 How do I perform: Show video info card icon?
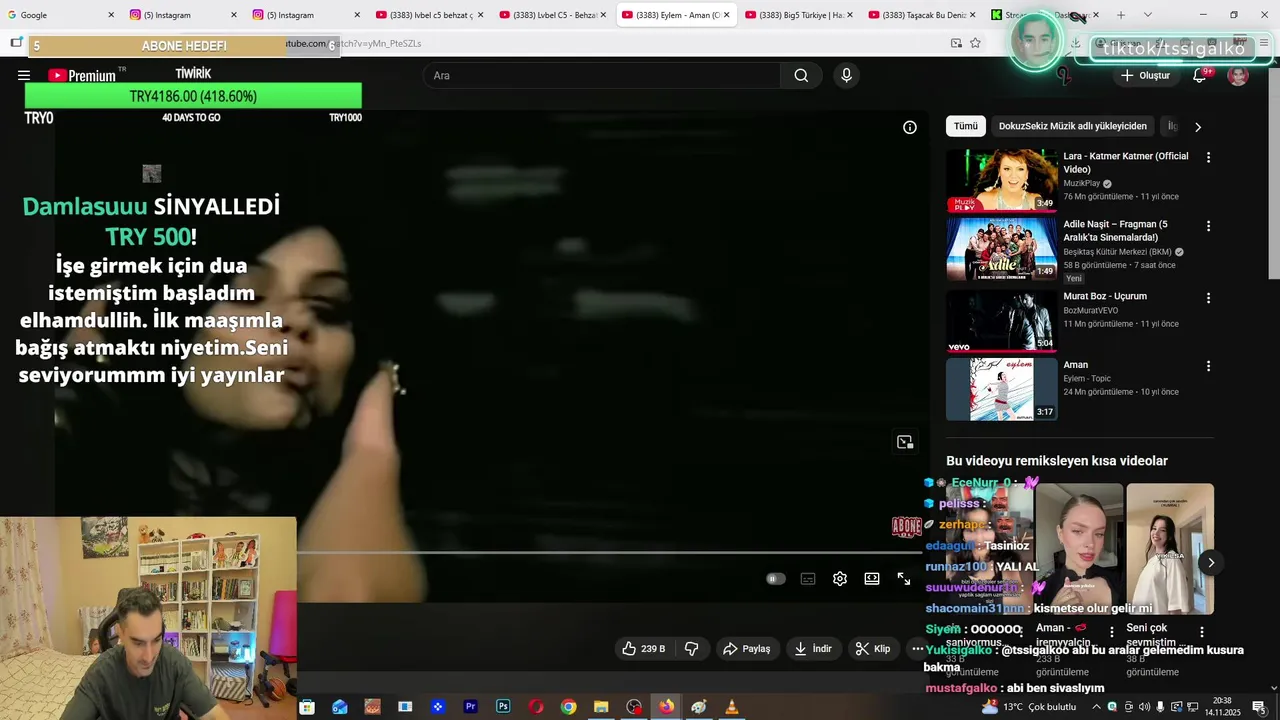point(910,127)
